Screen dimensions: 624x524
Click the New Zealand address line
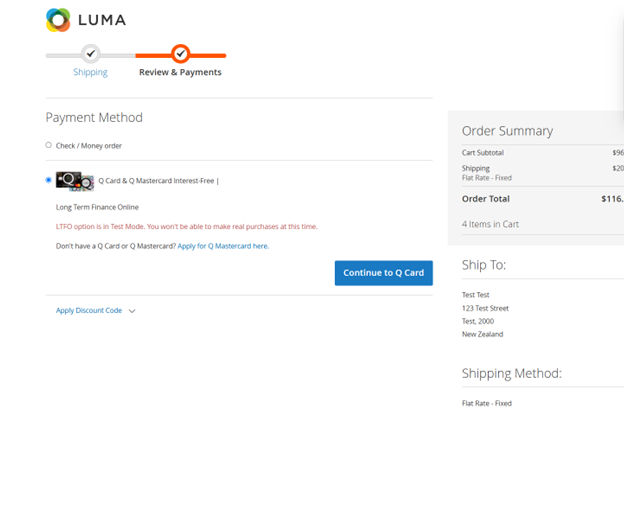pos(482,334)
